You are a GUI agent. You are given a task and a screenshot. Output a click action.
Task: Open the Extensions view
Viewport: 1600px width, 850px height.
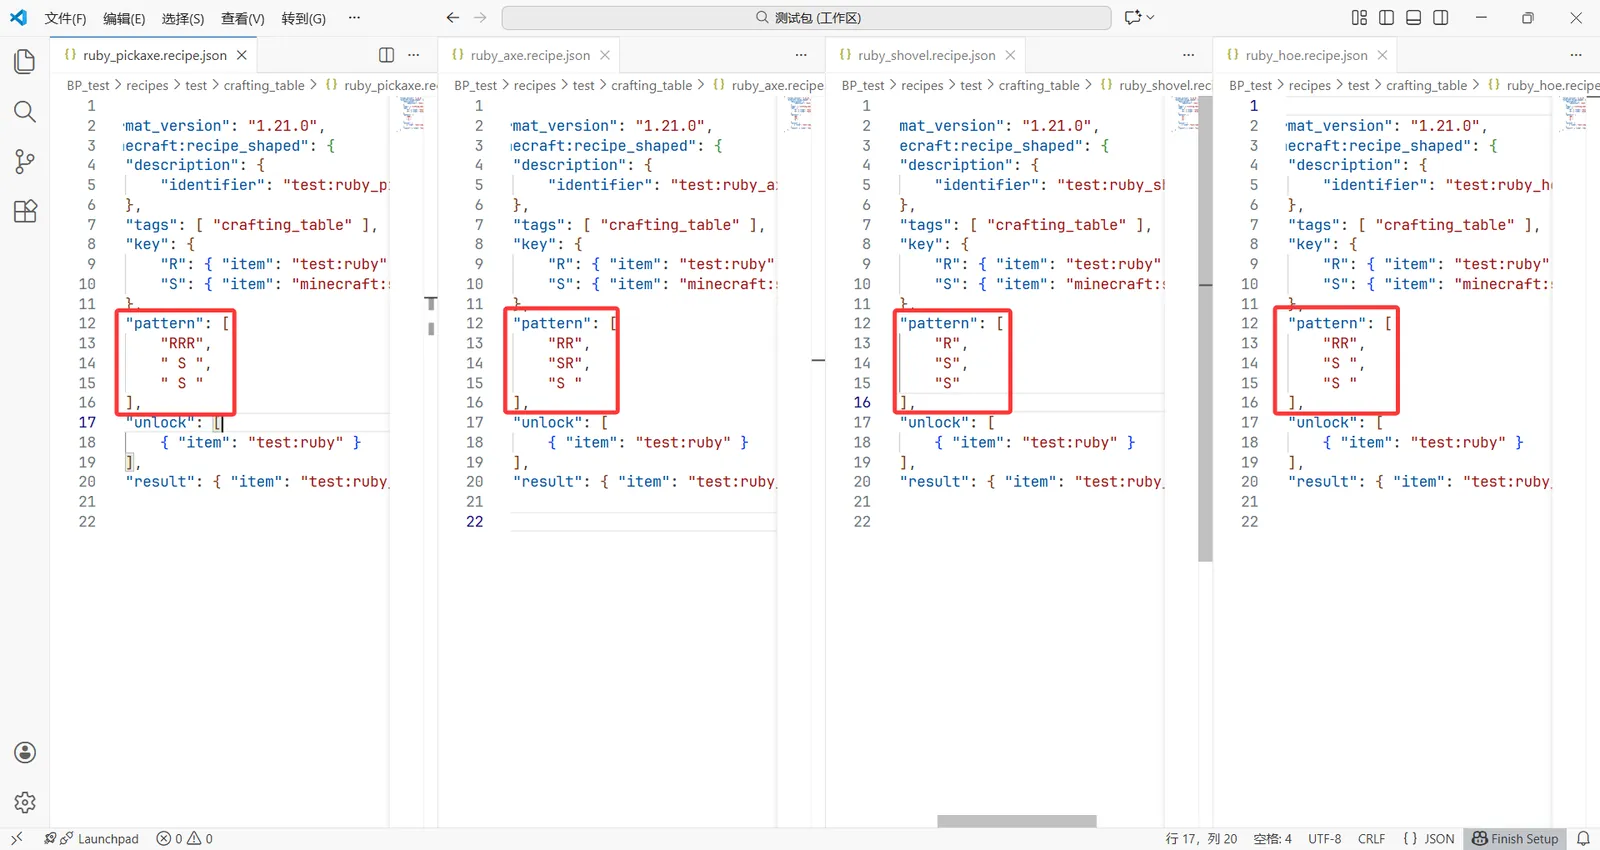pyautogui.click(x=25, y=211)
